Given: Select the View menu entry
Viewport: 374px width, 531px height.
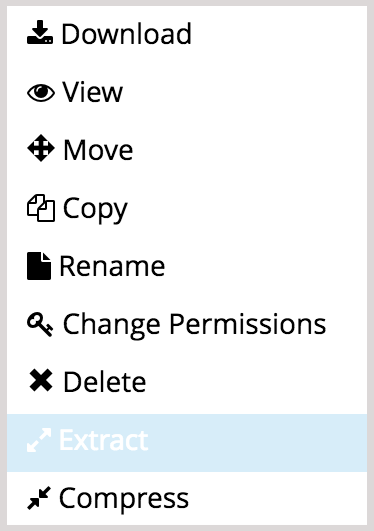Looking at the screenshot, I should (92, 91).
